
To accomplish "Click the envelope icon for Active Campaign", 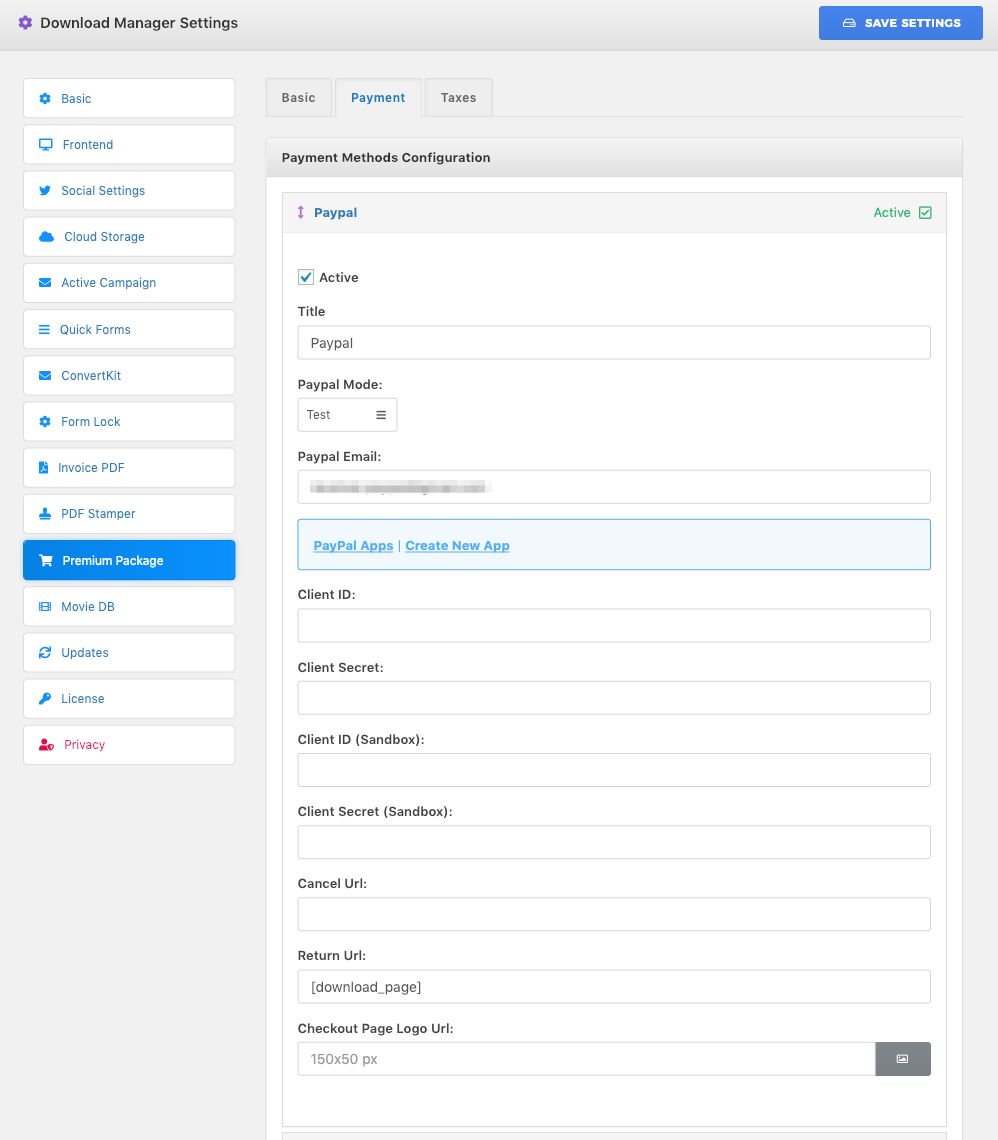I will click(45, 283).
